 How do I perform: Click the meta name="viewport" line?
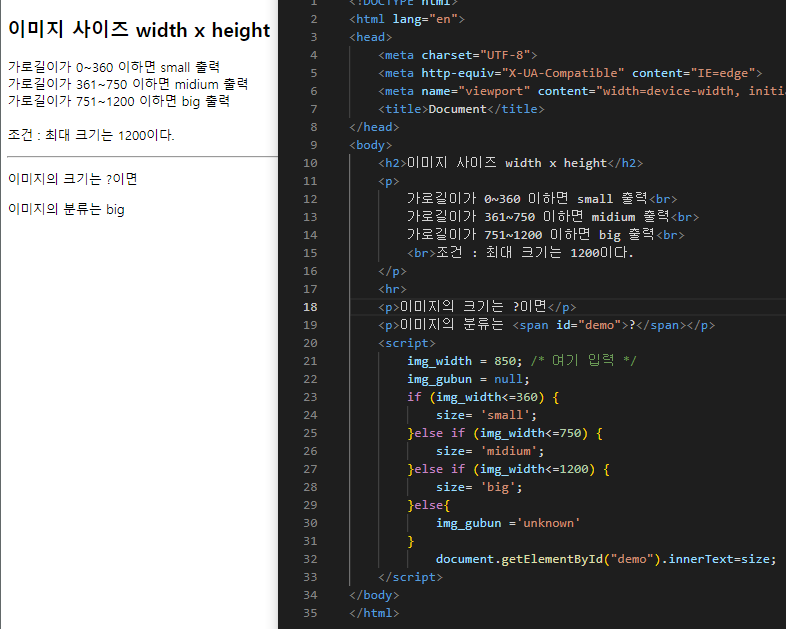pyautogui.click(x=582, y=91)
